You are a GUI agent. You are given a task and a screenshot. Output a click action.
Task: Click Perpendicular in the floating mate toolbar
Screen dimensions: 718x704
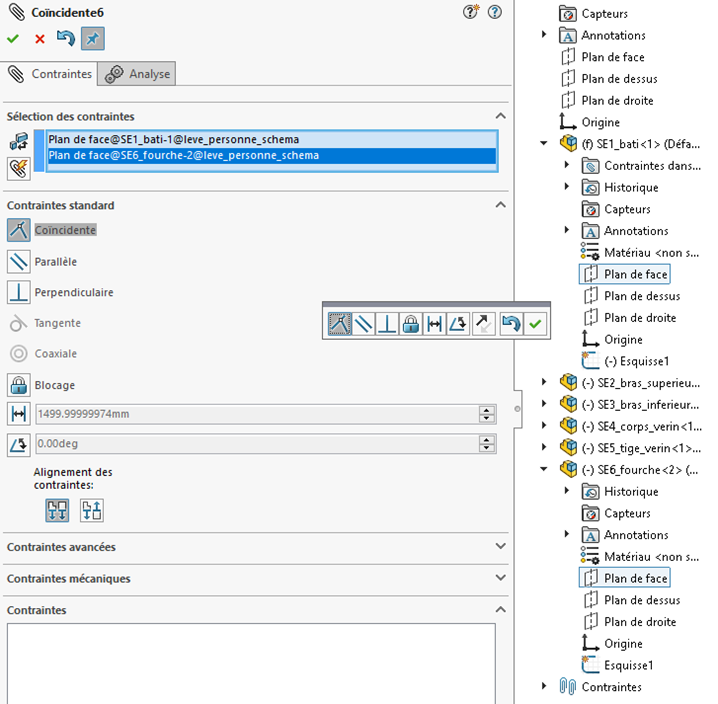point(387,324)
